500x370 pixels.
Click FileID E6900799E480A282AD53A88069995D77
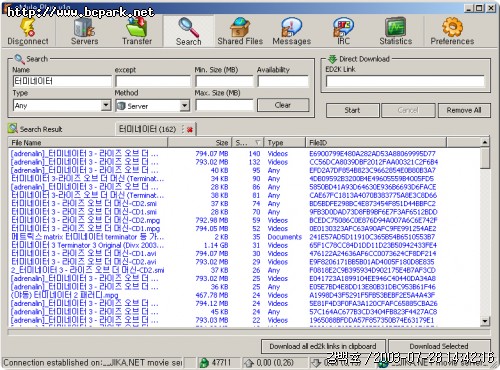pyautogui.click(x=372, y=154)
